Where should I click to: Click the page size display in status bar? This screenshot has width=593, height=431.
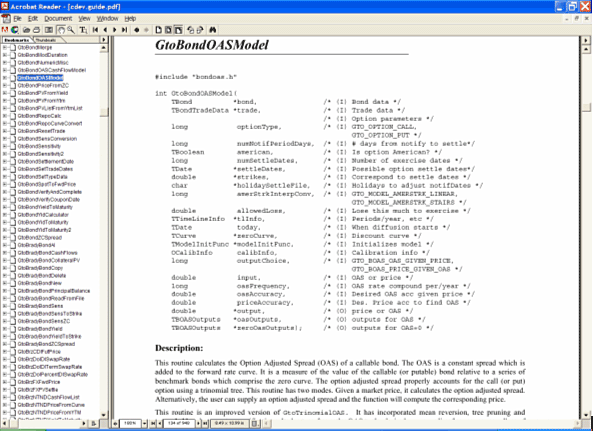tap(230, 424)
